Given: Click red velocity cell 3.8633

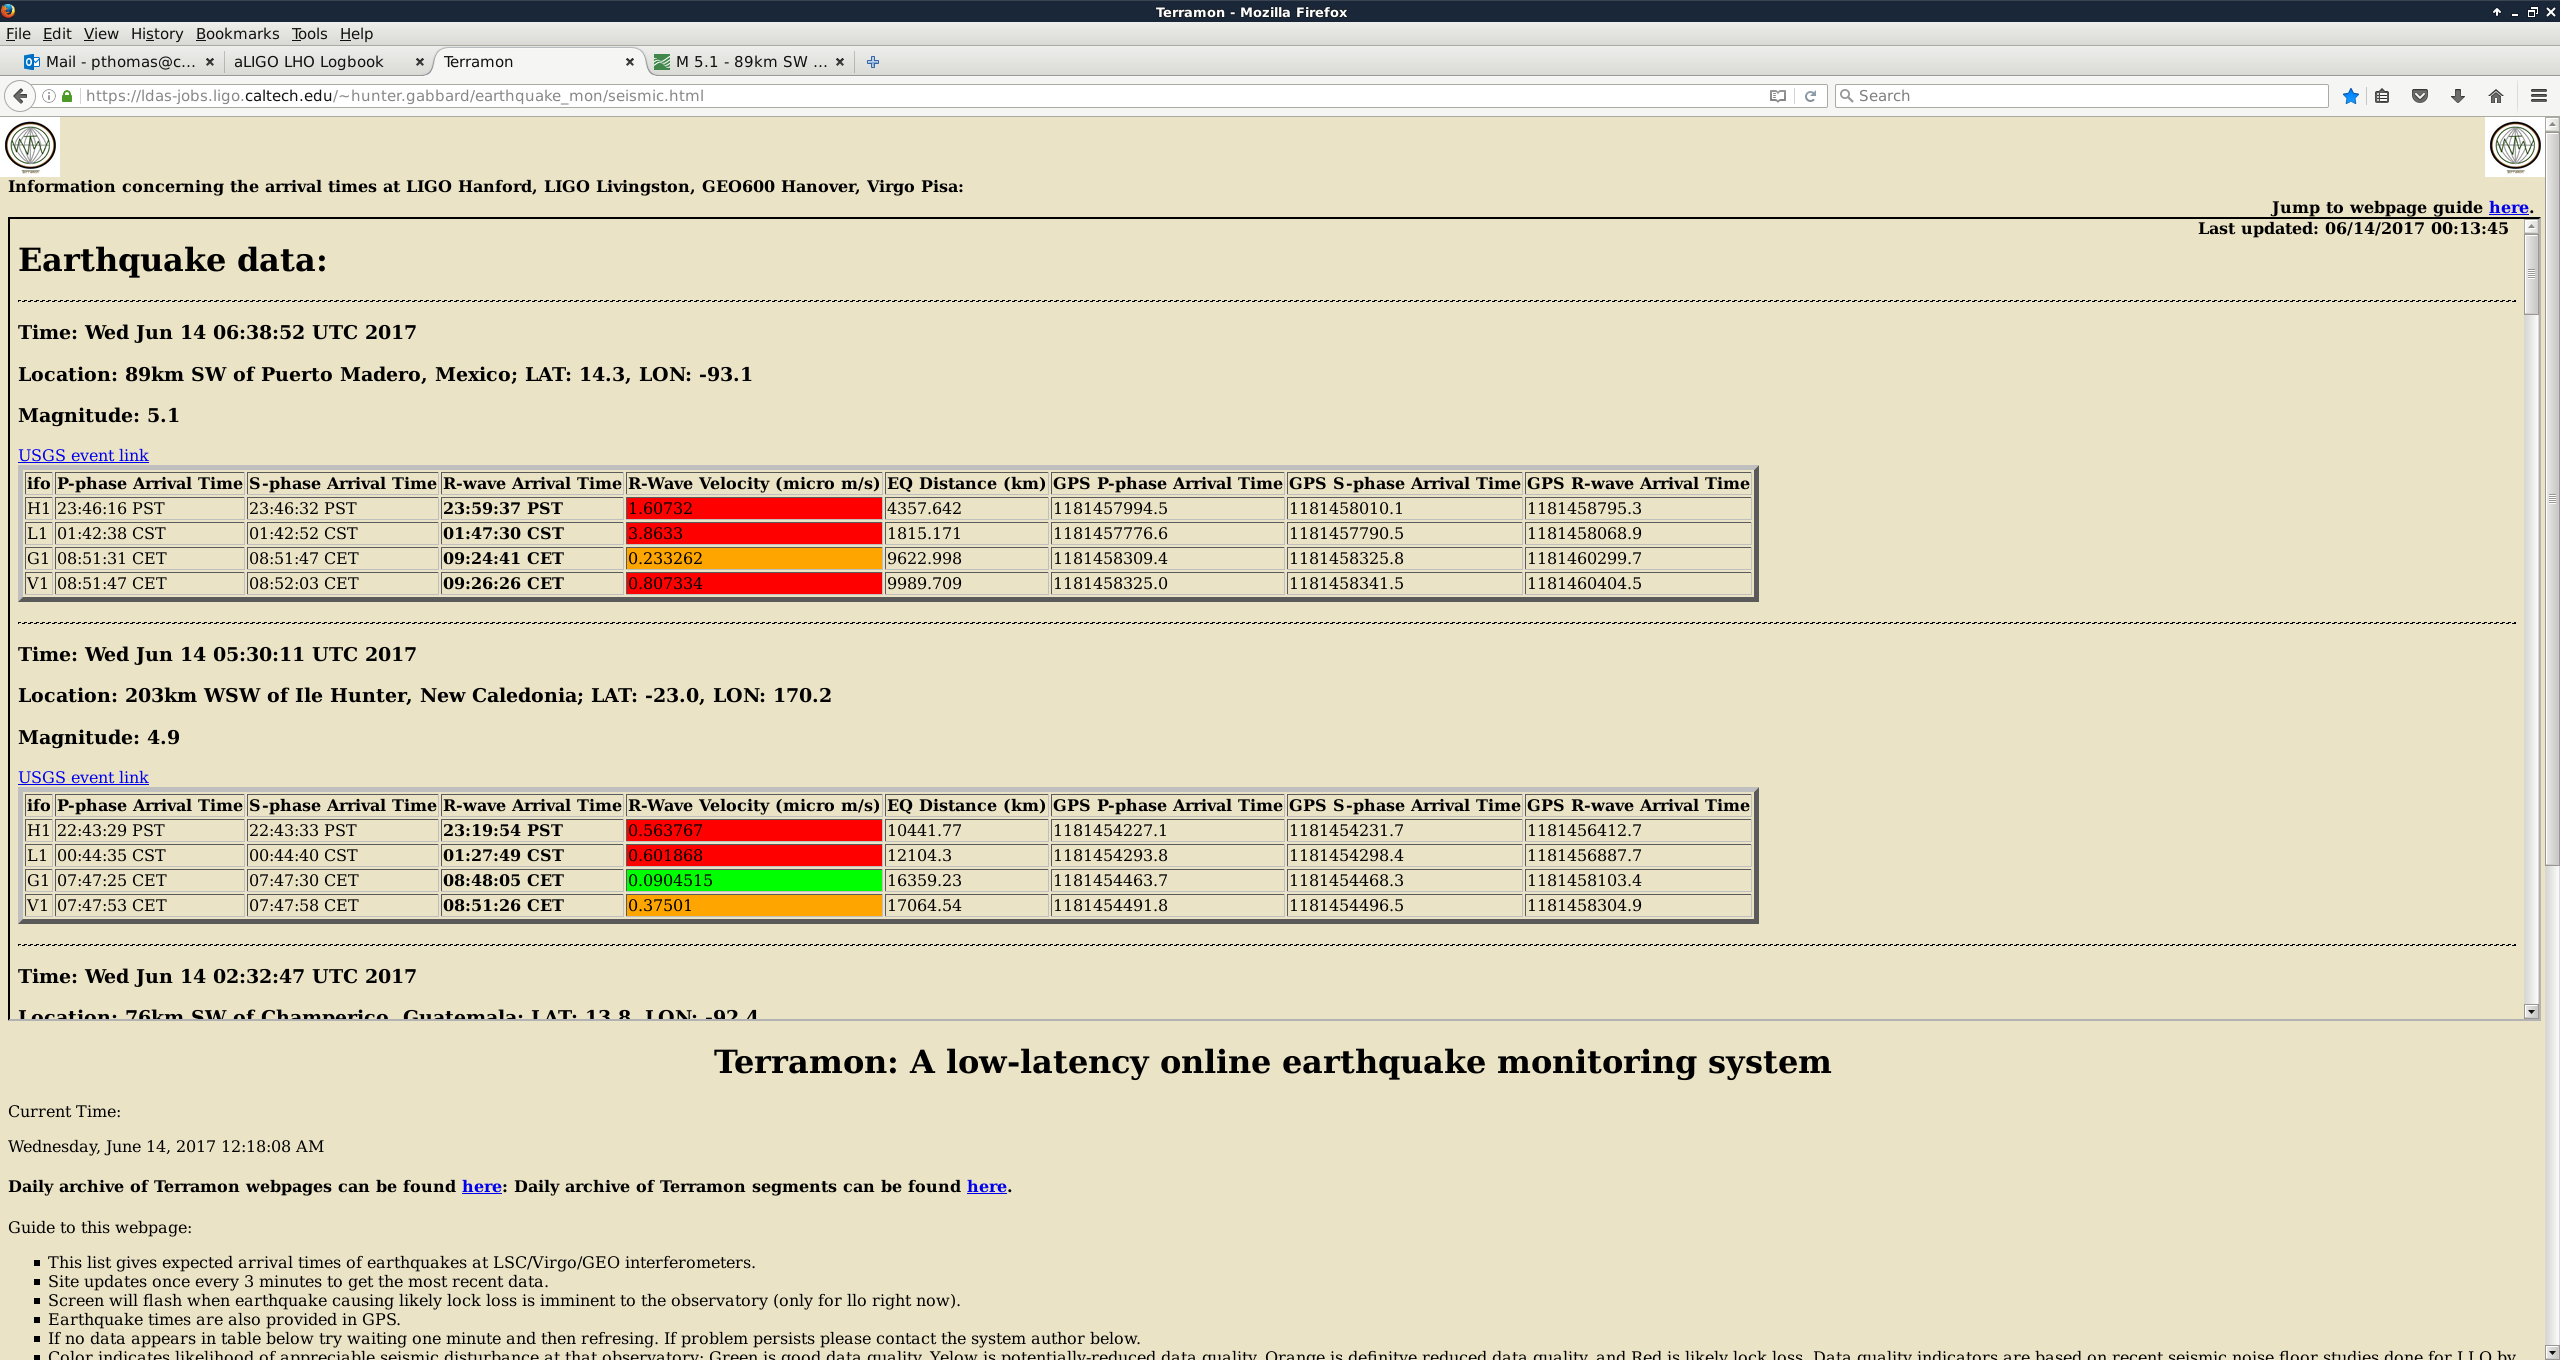Looking at the screenshot, I should pyautogui.click(x=754, y=534).
